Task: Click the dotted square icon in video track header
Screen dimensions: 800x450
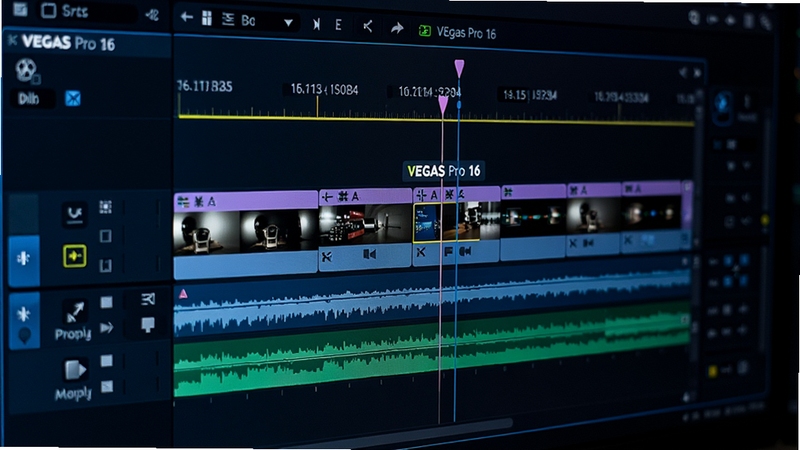Action: click(106, 206)
